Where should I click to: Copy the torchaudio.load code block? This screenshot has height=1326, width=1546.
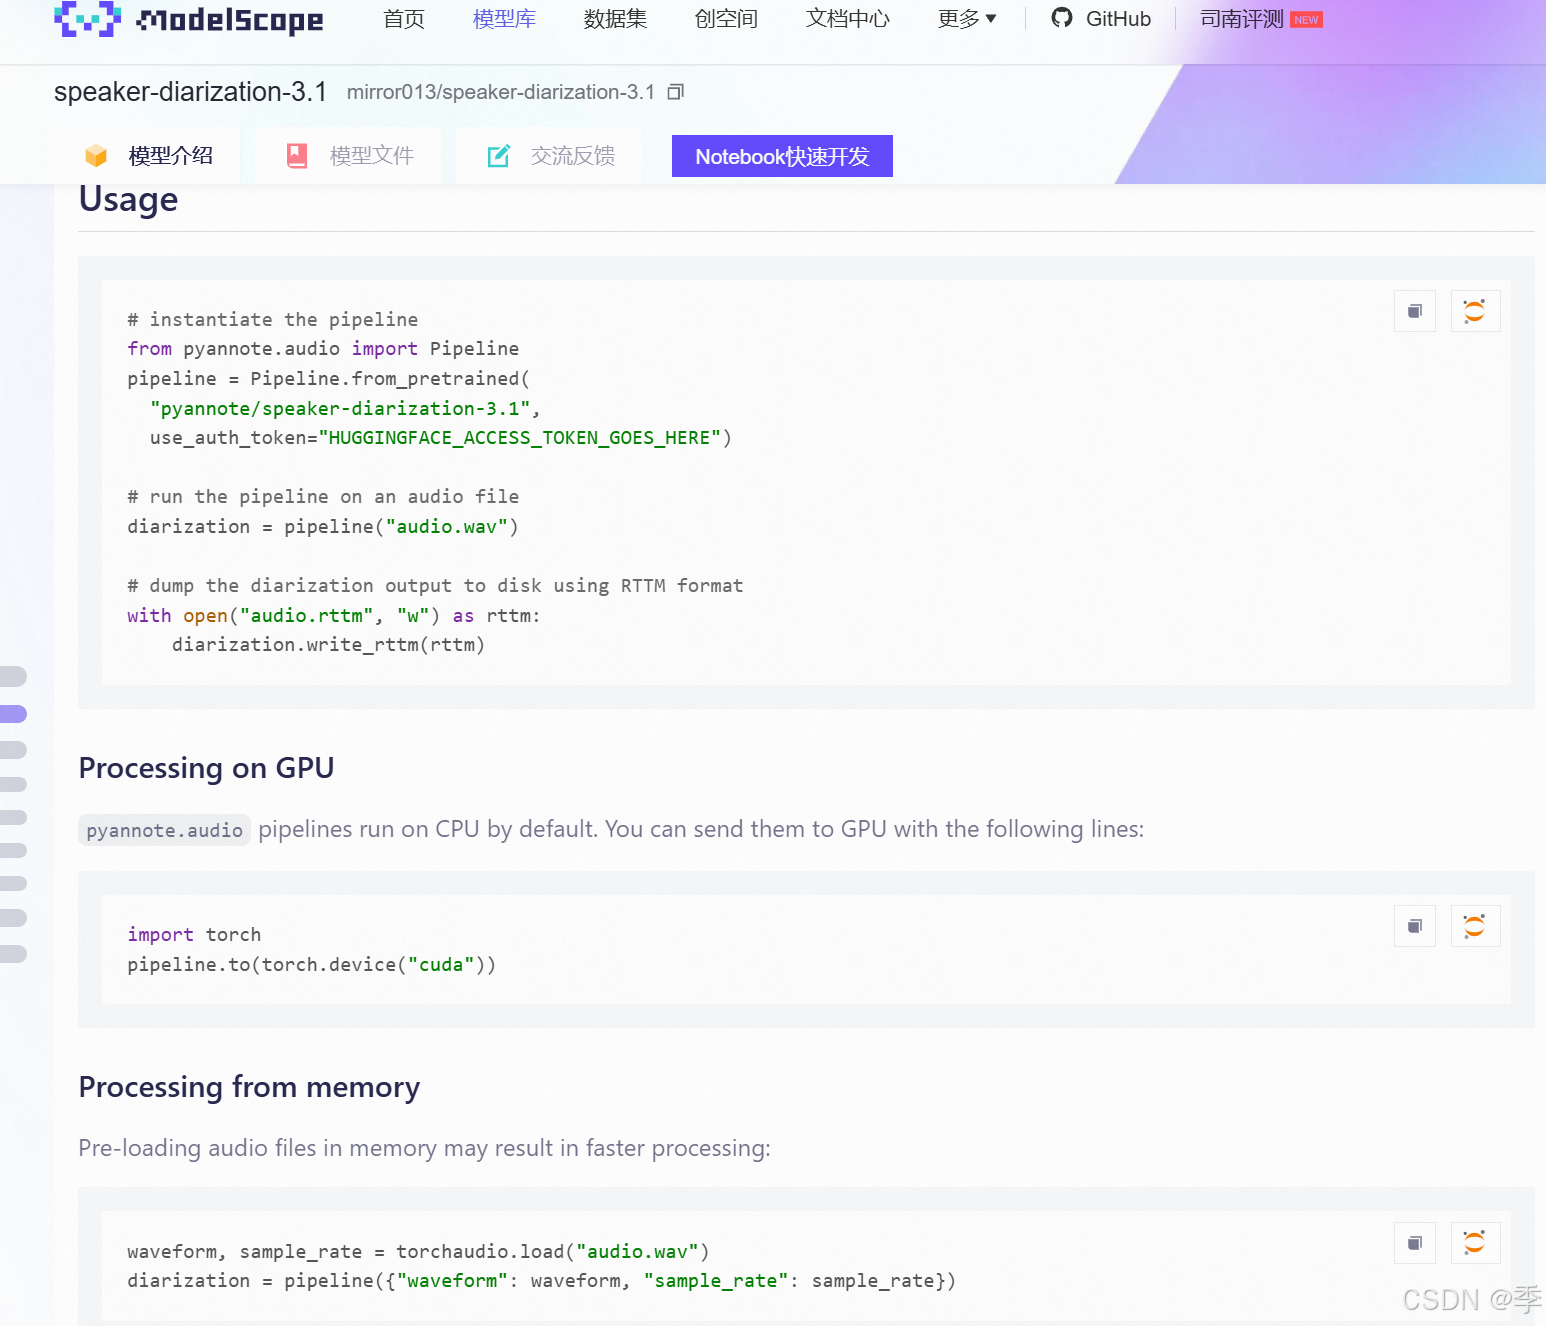pos(1415,1243)
